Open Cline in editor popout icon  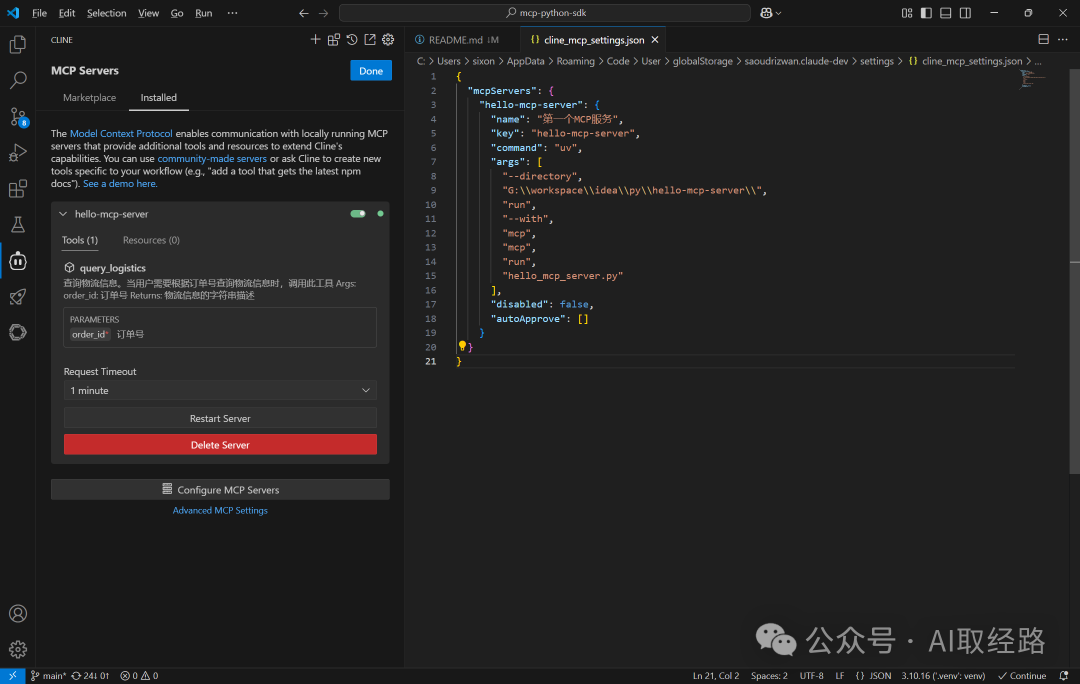(x=370, y=40)
